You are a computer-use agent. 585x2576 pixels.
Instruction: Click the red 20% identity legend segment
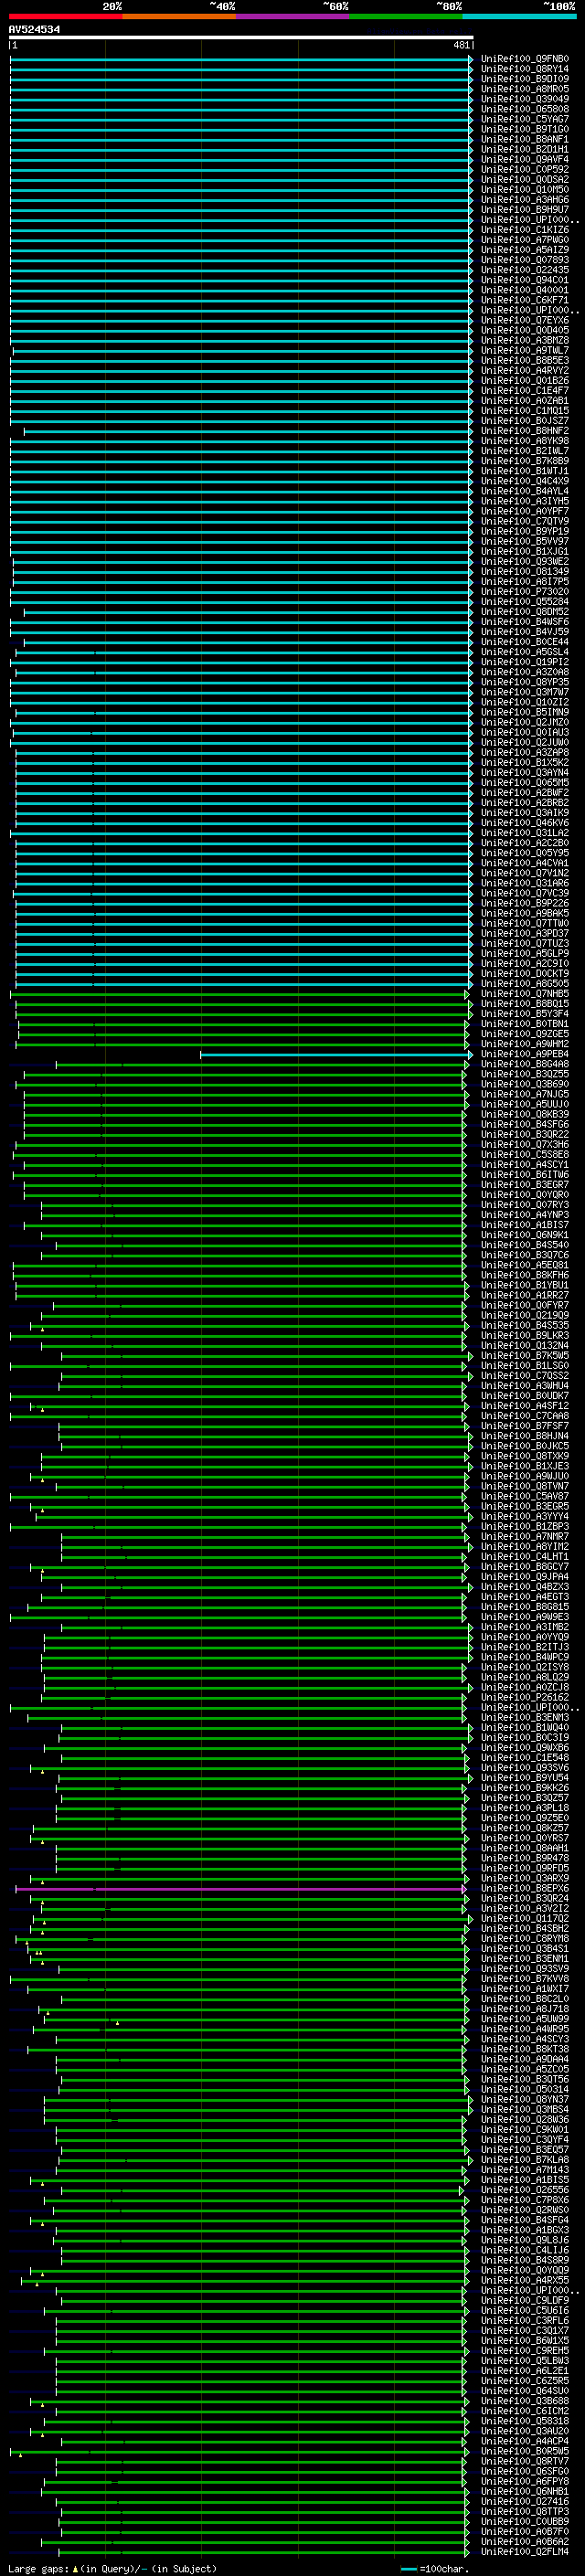coord(65,16)
